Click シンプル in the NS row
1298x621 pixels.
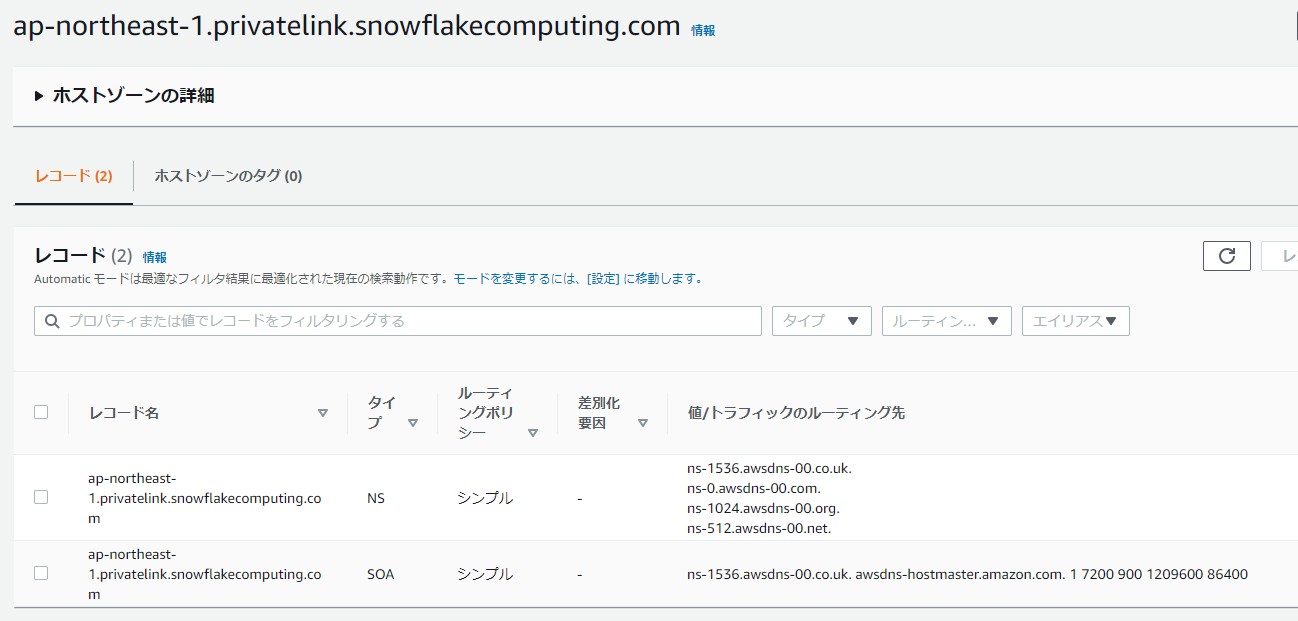click(485, 498)
